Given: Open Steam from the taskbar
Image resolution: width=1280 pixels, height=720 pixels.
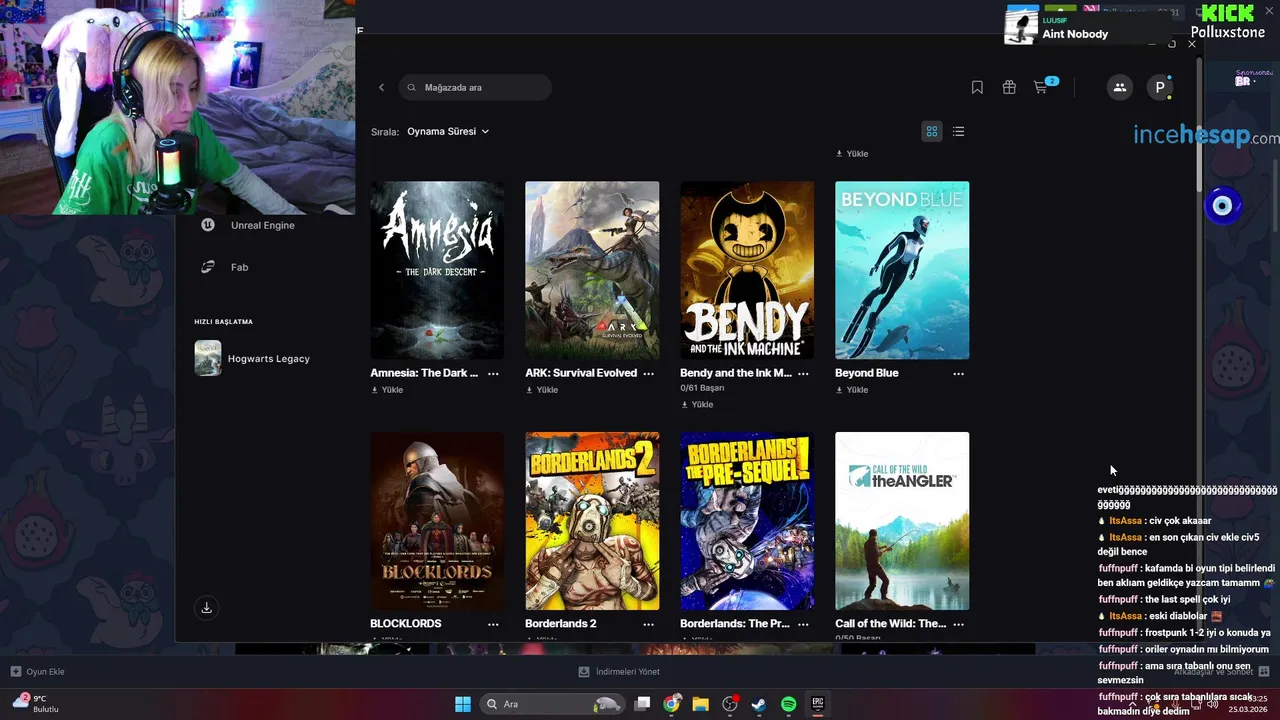Looking at the screenshot, I should tap(759, 704).
